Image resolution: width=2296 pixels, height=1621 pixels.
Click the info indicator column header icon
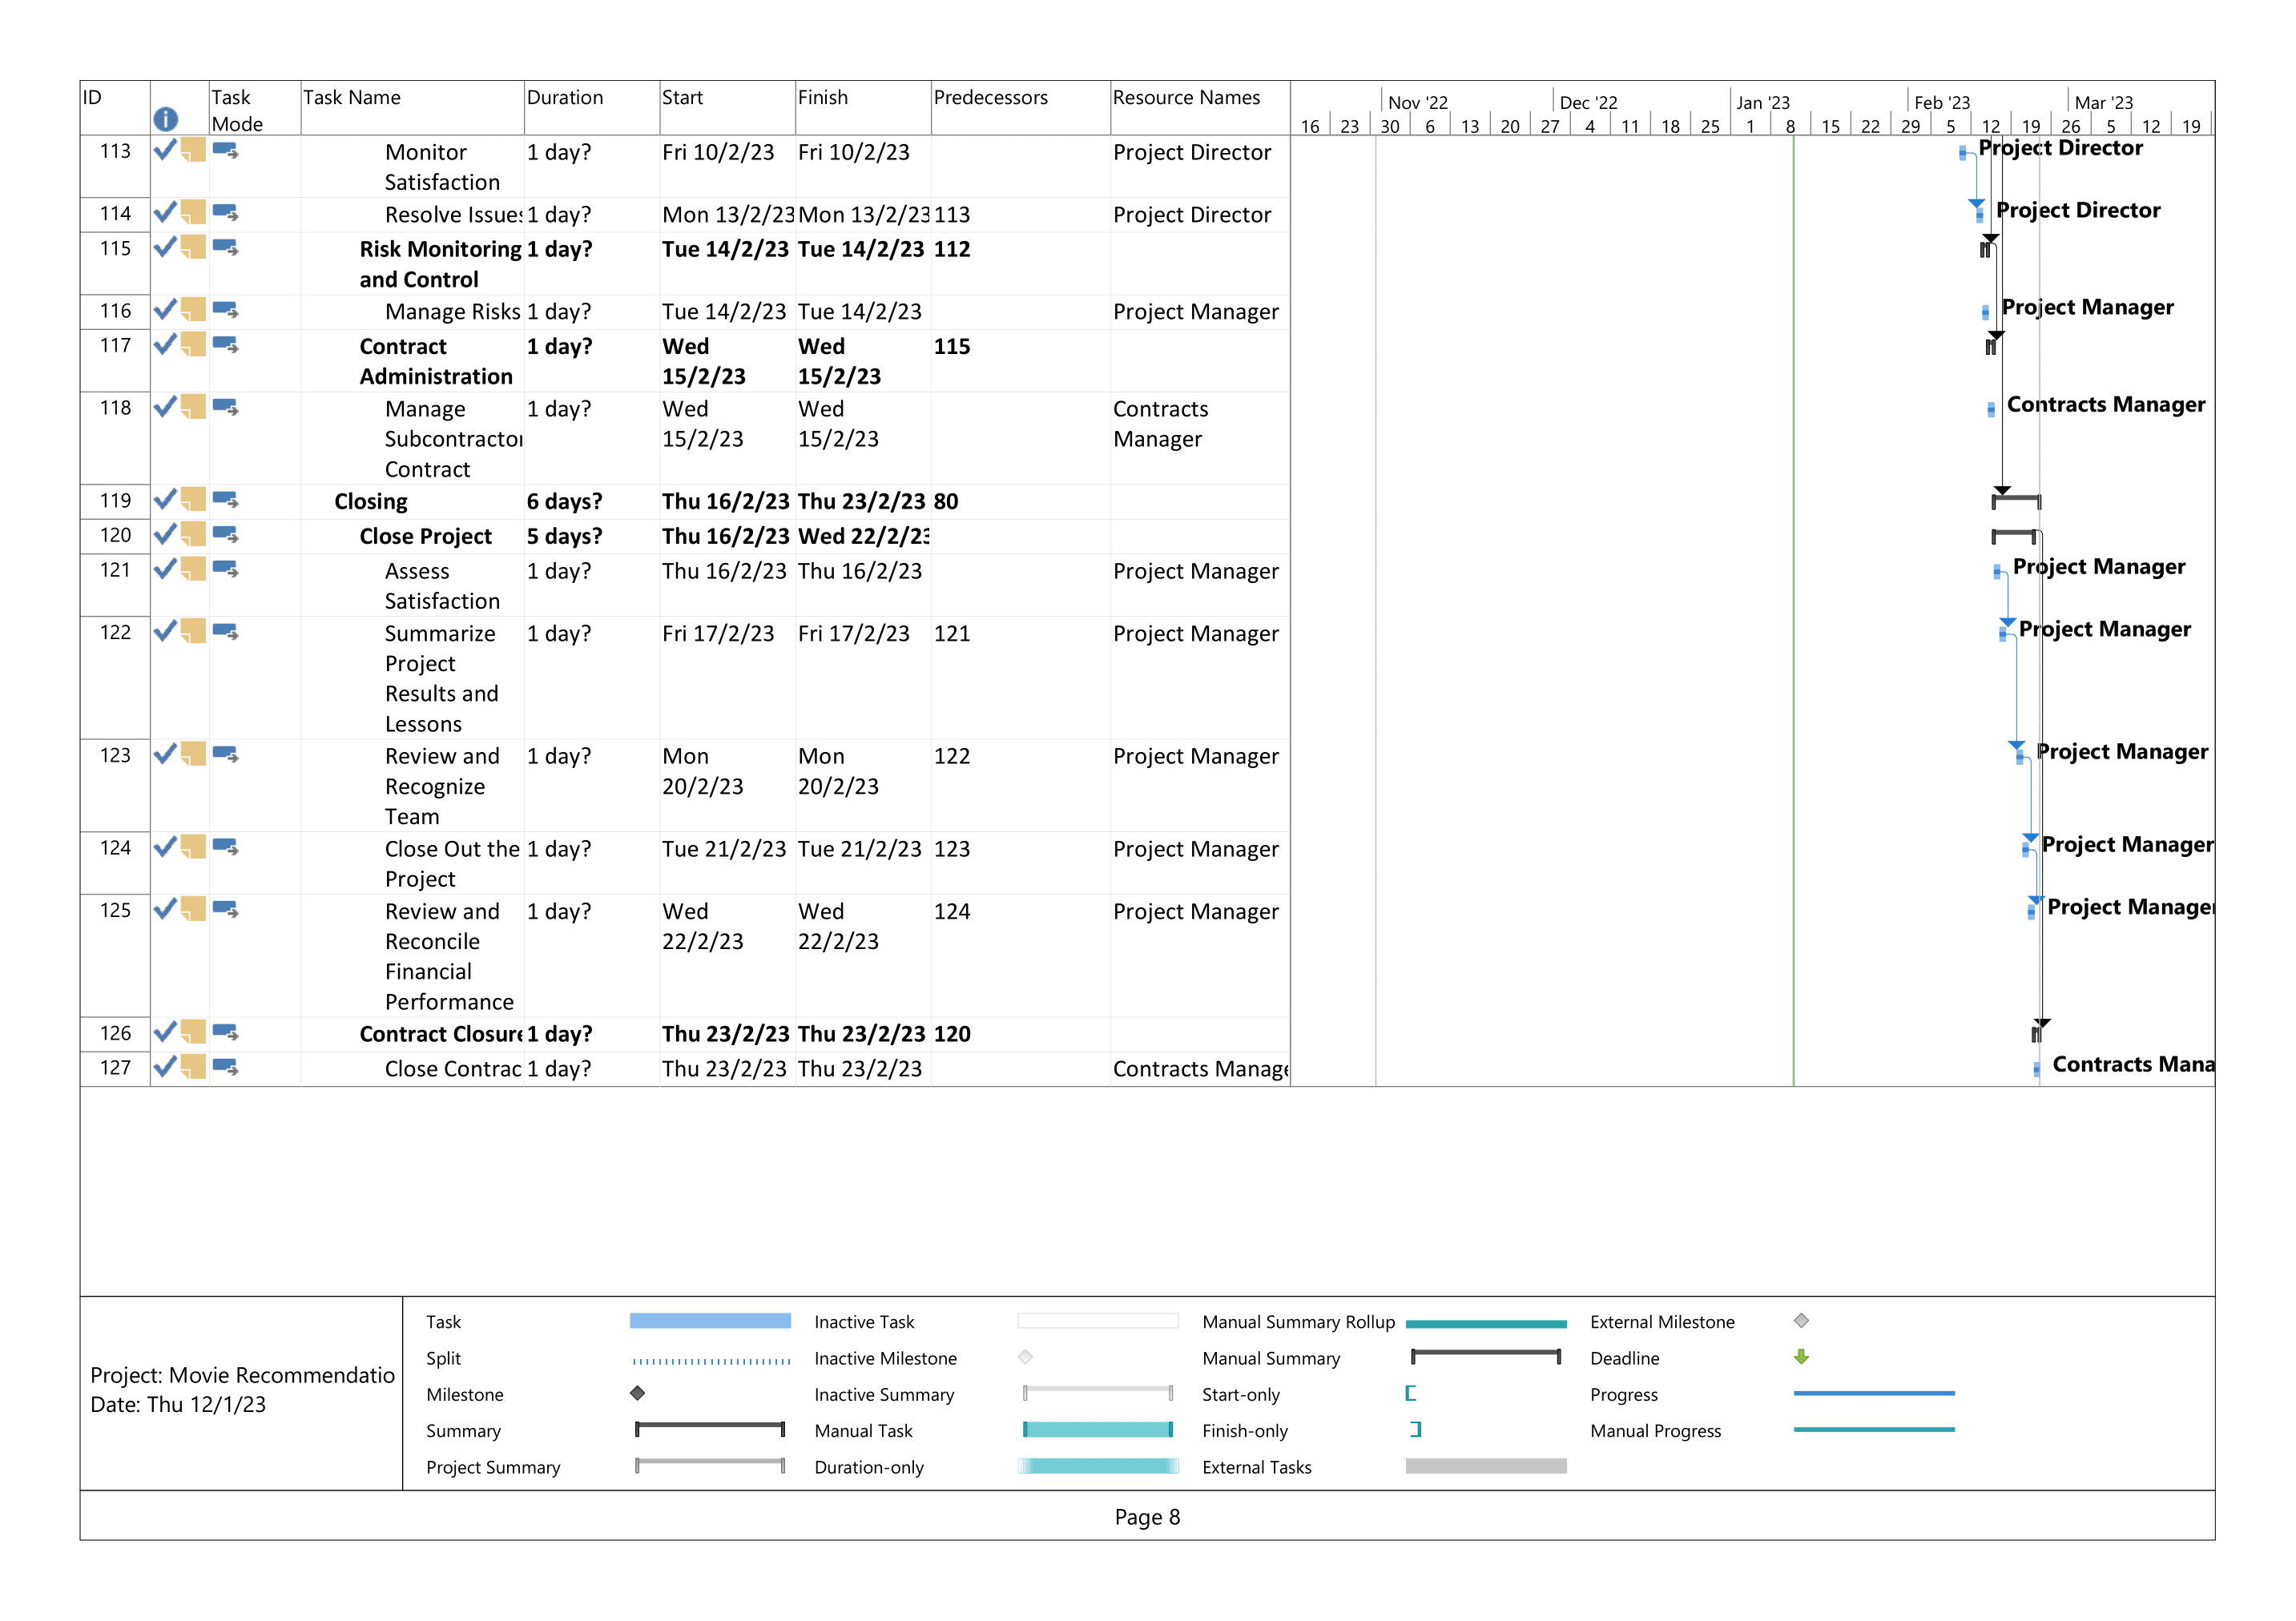click(x=166, y=119)
